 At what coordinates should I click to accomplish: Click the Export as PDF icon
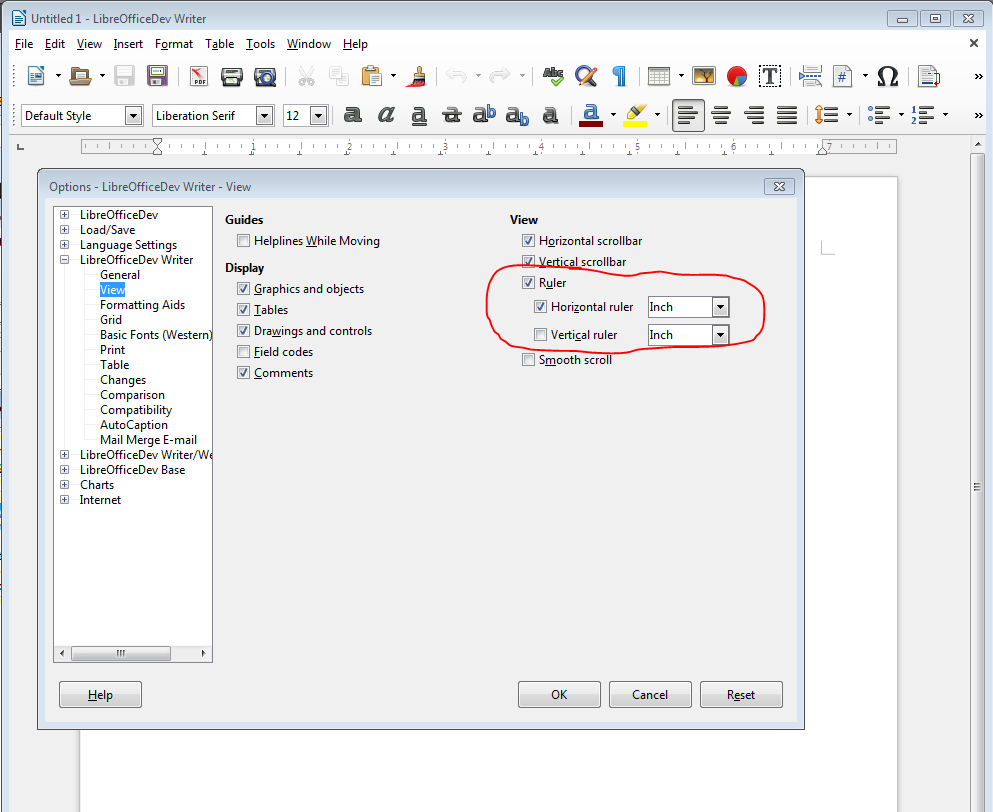point(198,76)
